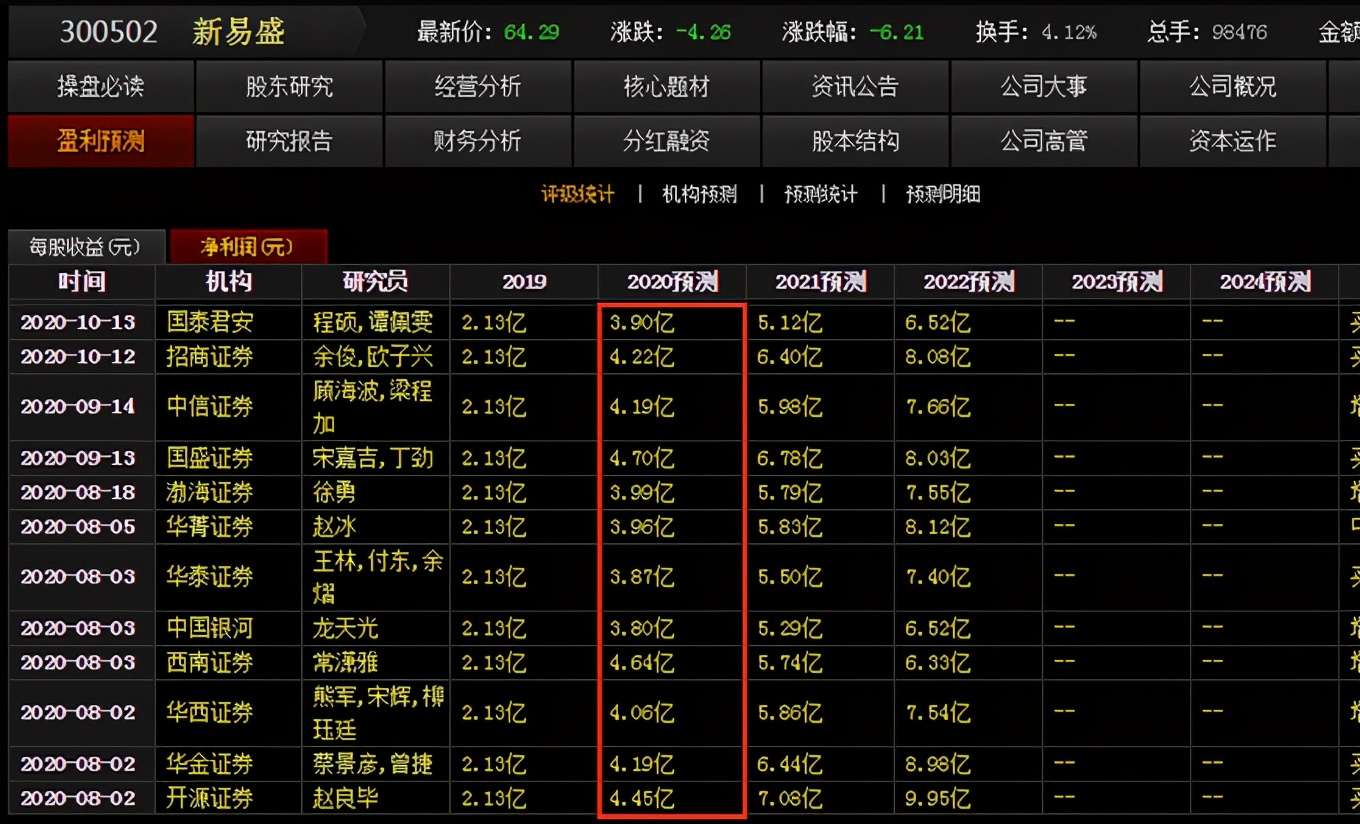View the 预测明细 forecast details
Screen dimensions: 1360x824
point(942,194)
